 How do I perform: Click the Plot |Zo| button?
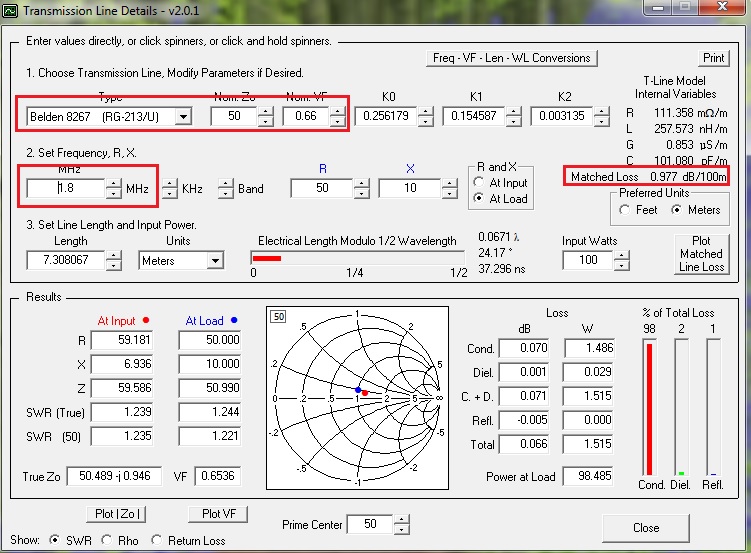[x=116, y=514]
